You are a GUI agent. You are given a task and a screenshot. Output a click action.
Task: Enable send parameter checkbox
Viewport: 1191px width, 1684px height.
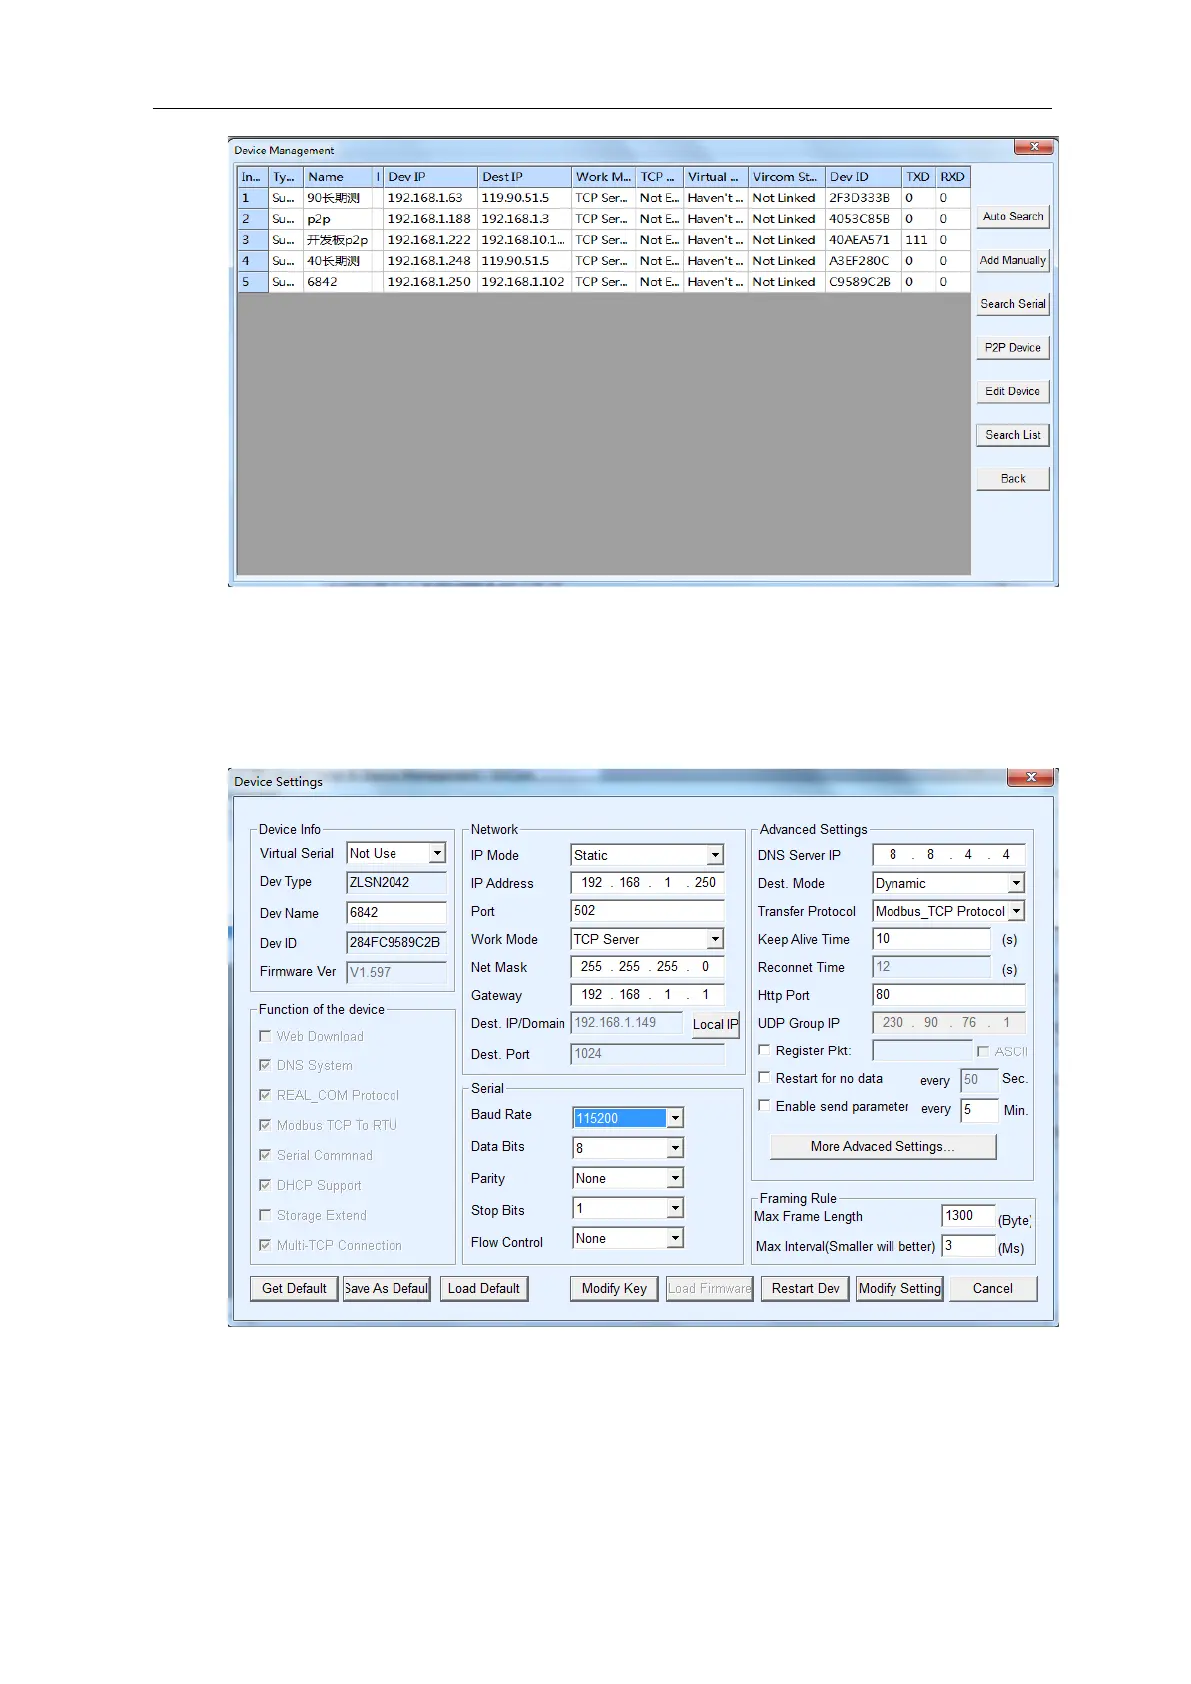click(x=764, y=1106)
